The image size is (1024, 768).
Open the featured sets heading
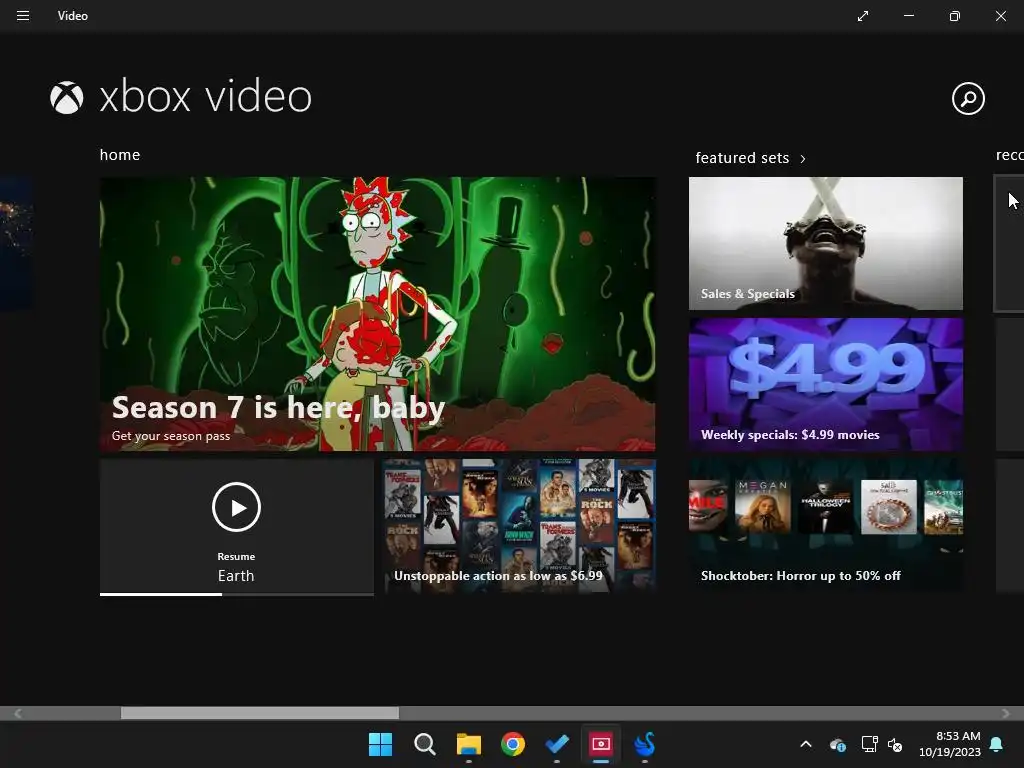742,158
